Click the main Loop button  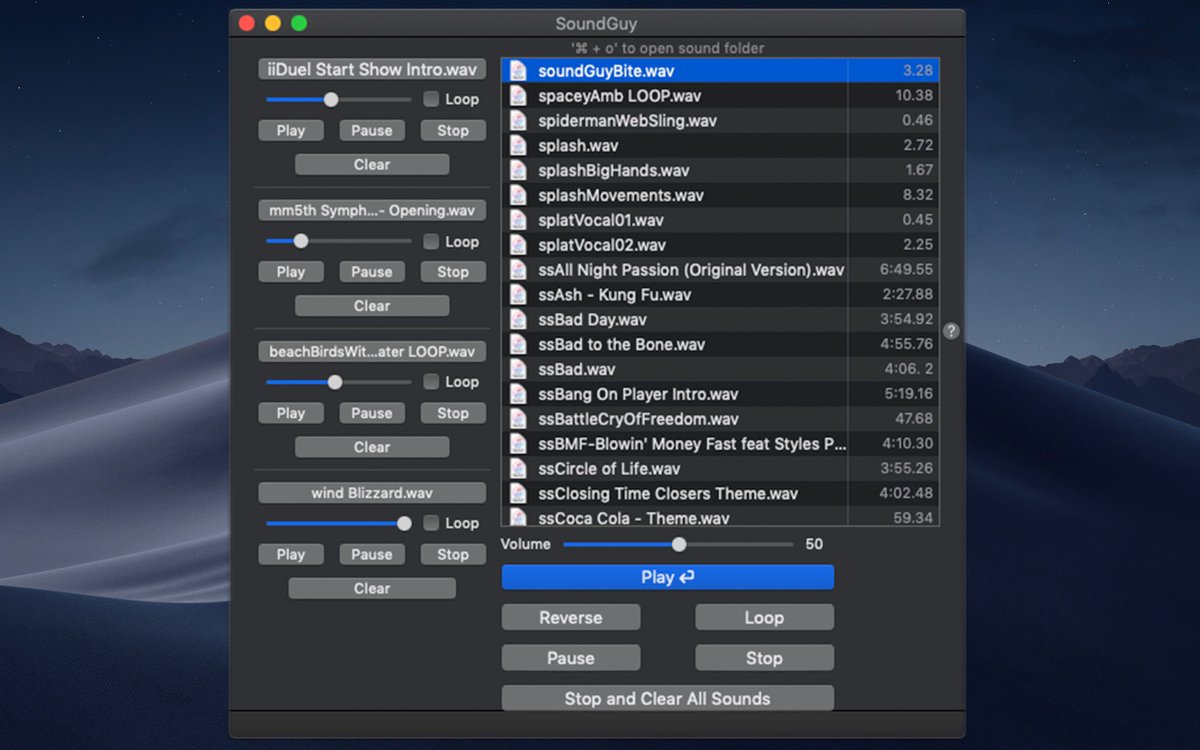764,618
